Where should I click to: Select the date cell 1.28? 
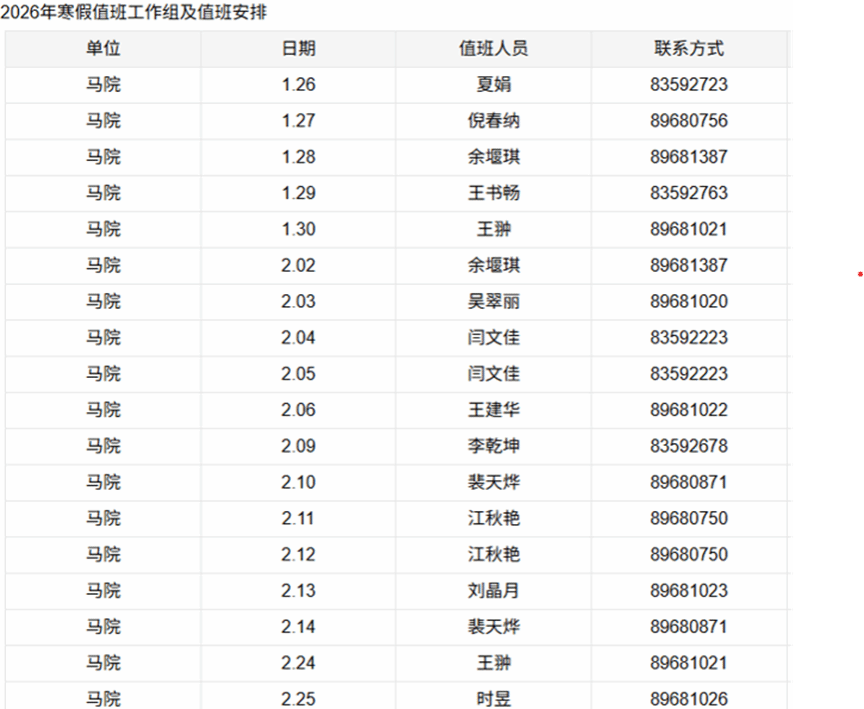pos(298,157)
